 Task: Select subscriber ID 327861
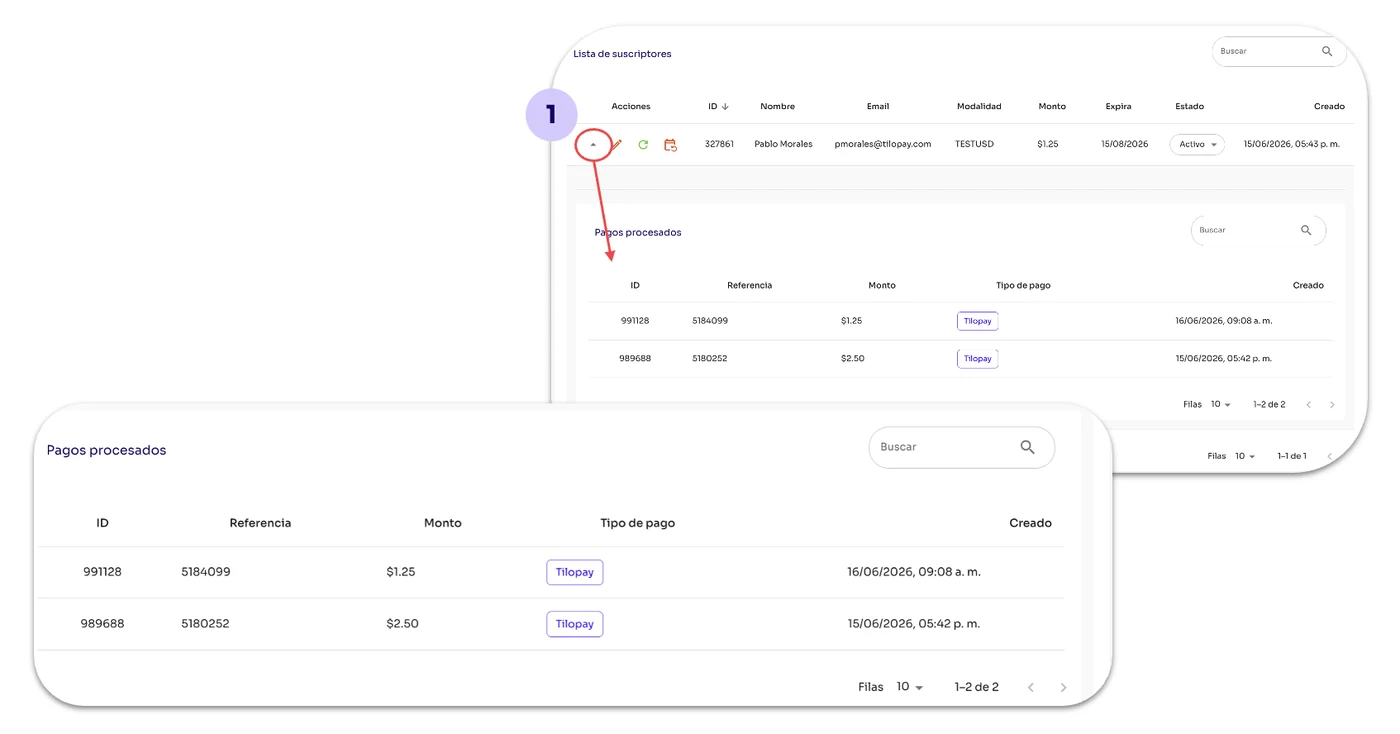coord(719,144)
